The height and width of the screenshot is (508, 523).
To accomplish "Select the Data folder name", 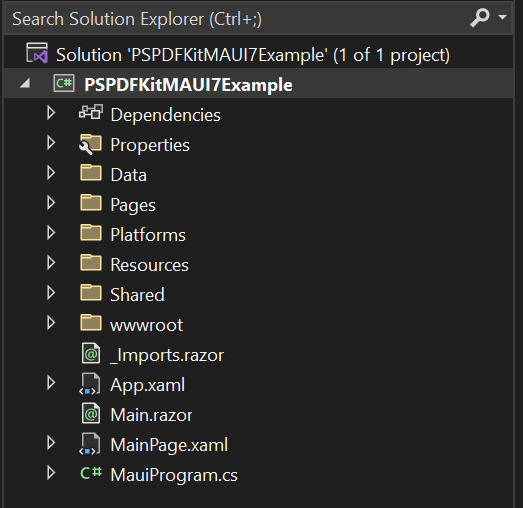I will pos(128,175).
